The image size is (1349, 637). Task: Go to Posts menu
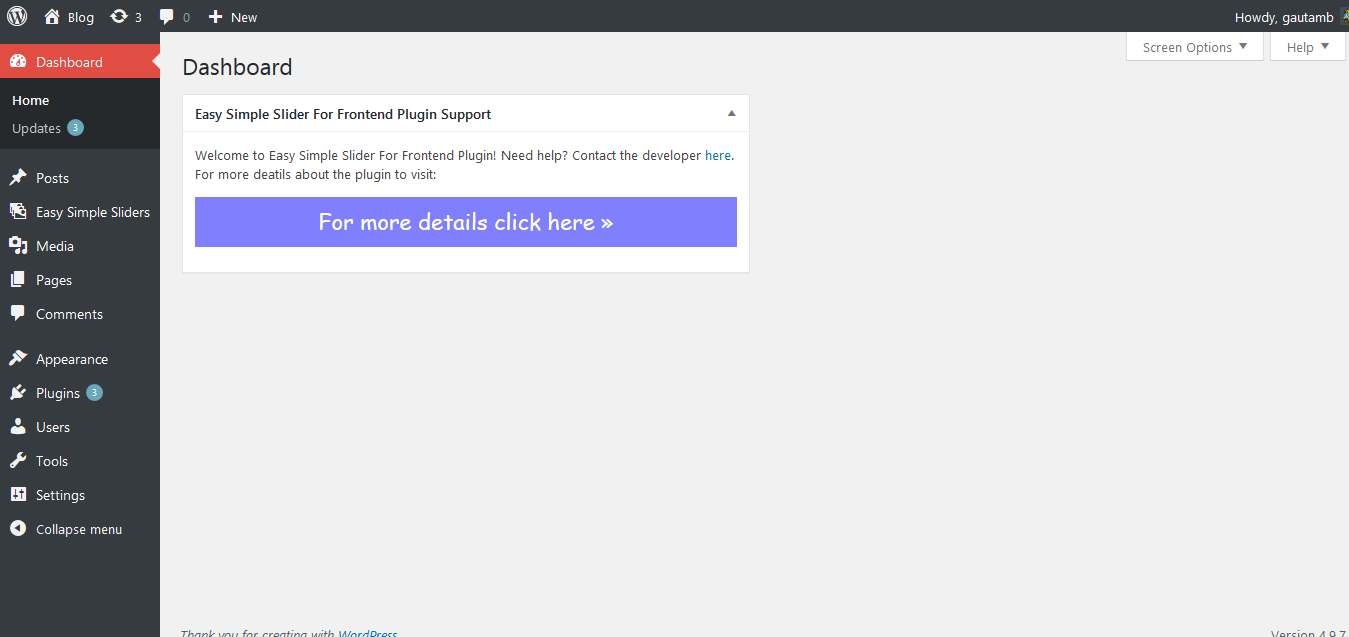(52, 178)
